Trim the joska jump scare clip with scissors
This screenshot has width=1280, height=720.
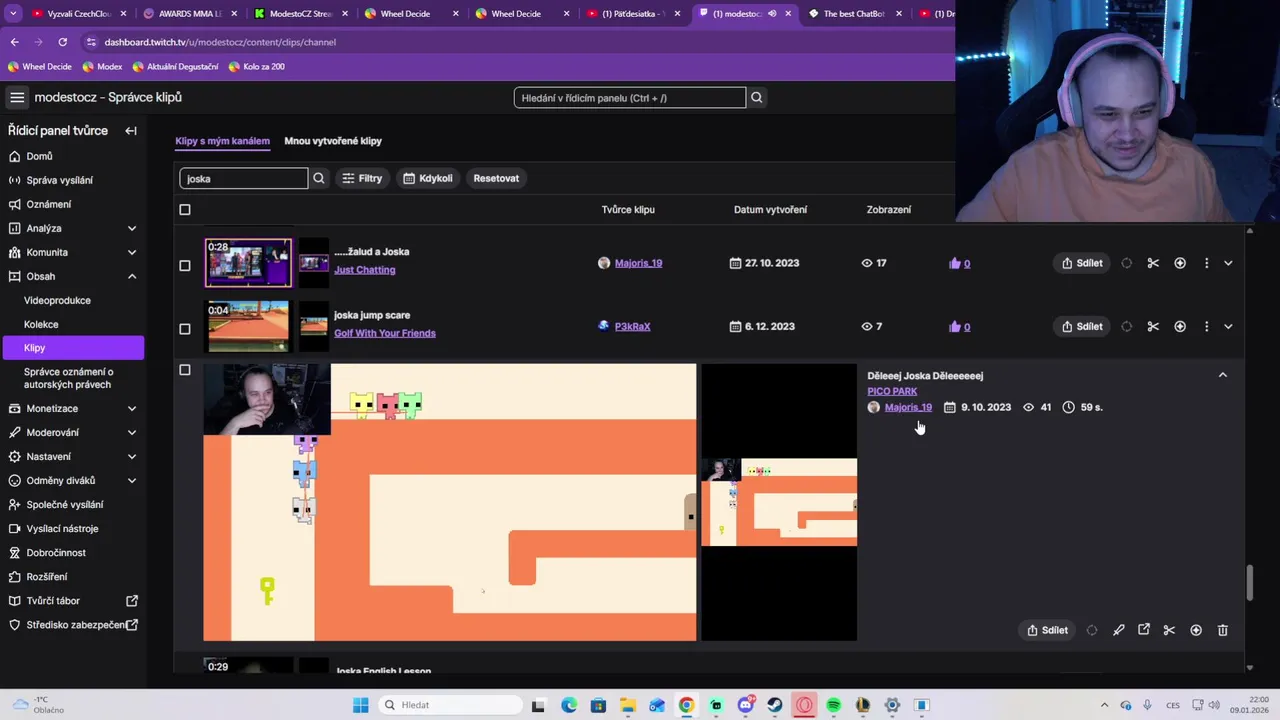click(1153, 326)
